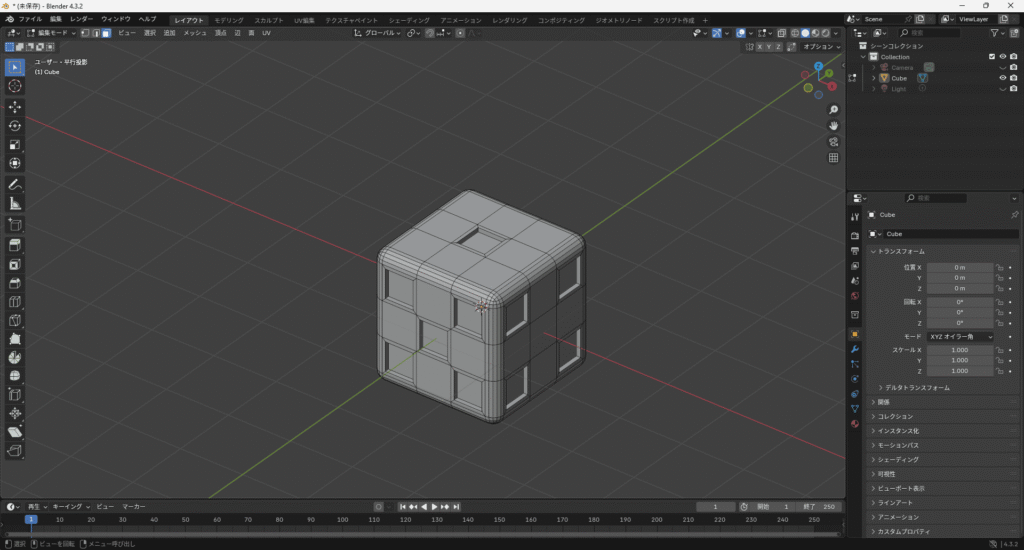
Task: Select the Knife tool
Action: [14, 321]
